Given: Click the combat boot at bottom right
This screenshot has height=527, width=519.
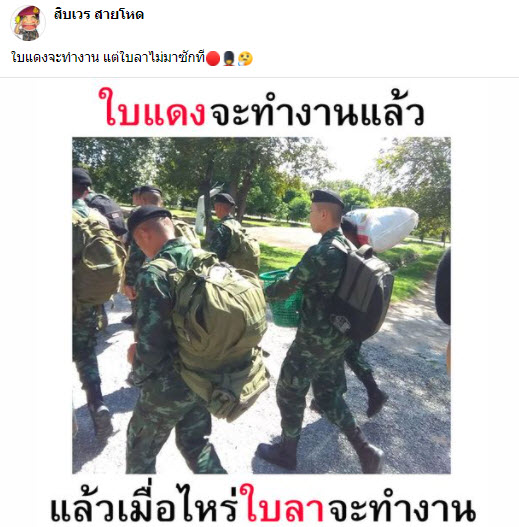Looking at the screenshot, I should 368,452.
